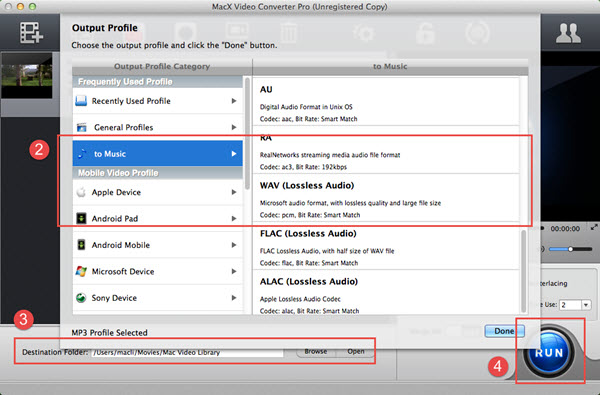
Task: Select the video thumbnail in file list
Action: [27, 76]
